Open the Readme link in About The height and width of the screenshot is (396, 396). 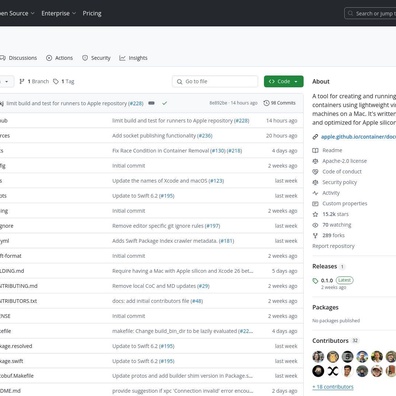click(332, 150)
